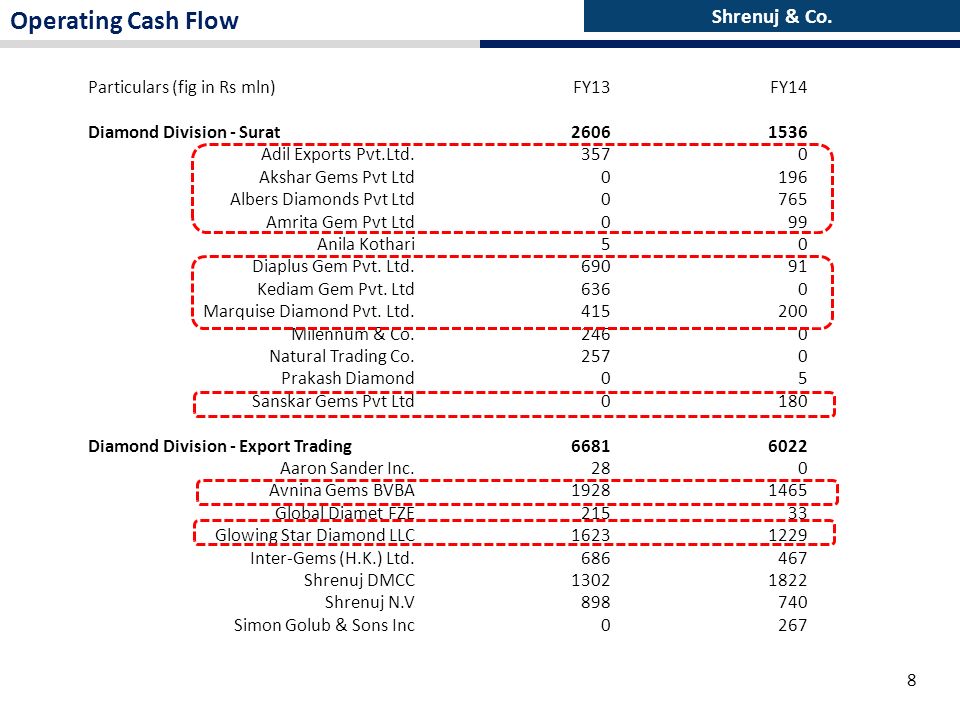Image resolution: width=960 pixels, height=720 pixels.
Task: Click Kediam Gem FY13 value 636
Action: tap(596, 289)
